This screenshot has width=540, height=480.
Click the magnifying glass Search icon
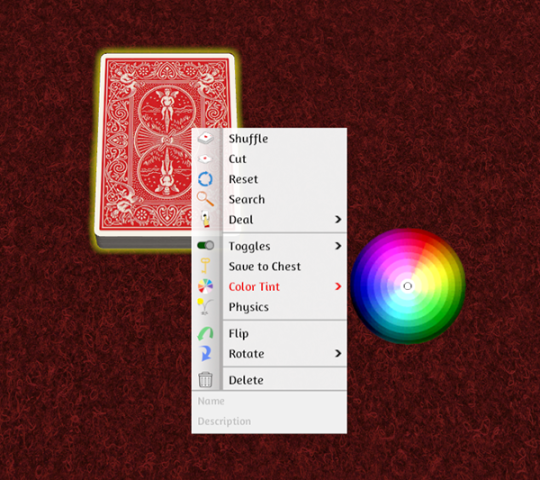point(205,199)
